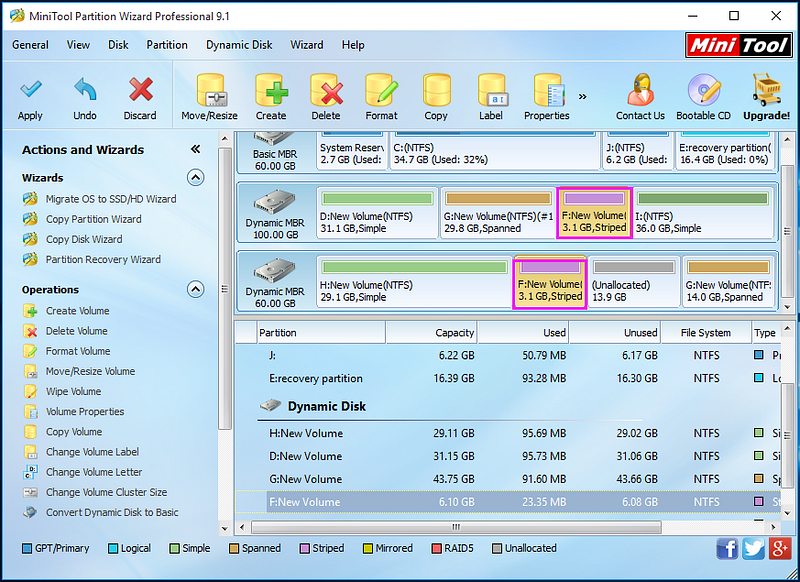Select the F:New Volume 6.10 GB row
Image resolution: width=800 pixels, height=582 pixels.
508,502
